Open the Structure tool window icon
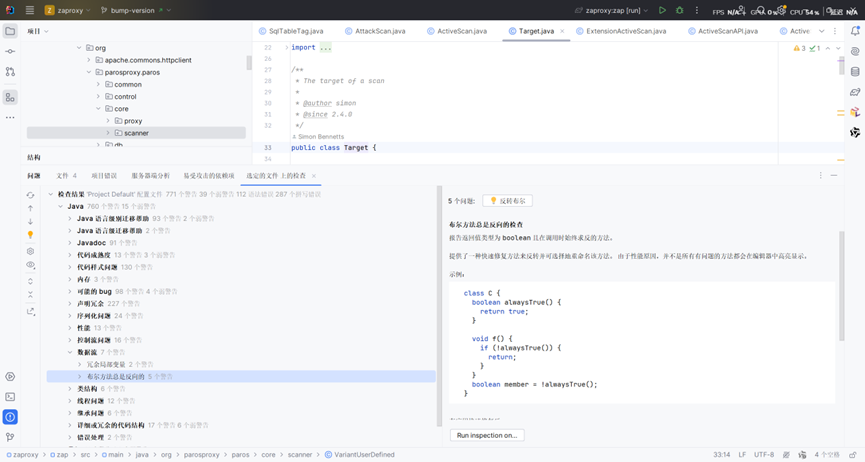 point(10,98)
